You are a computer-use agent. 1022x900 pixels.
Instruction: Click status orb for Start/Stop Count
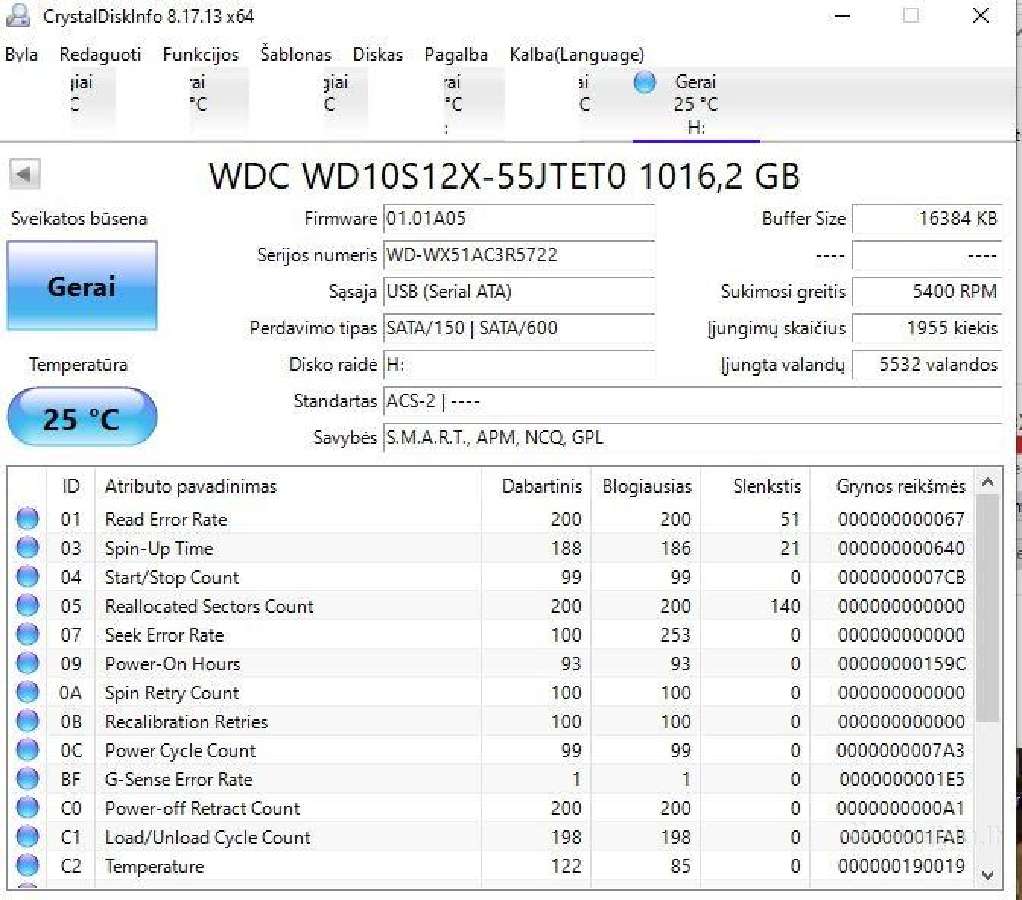coord(27,577)
